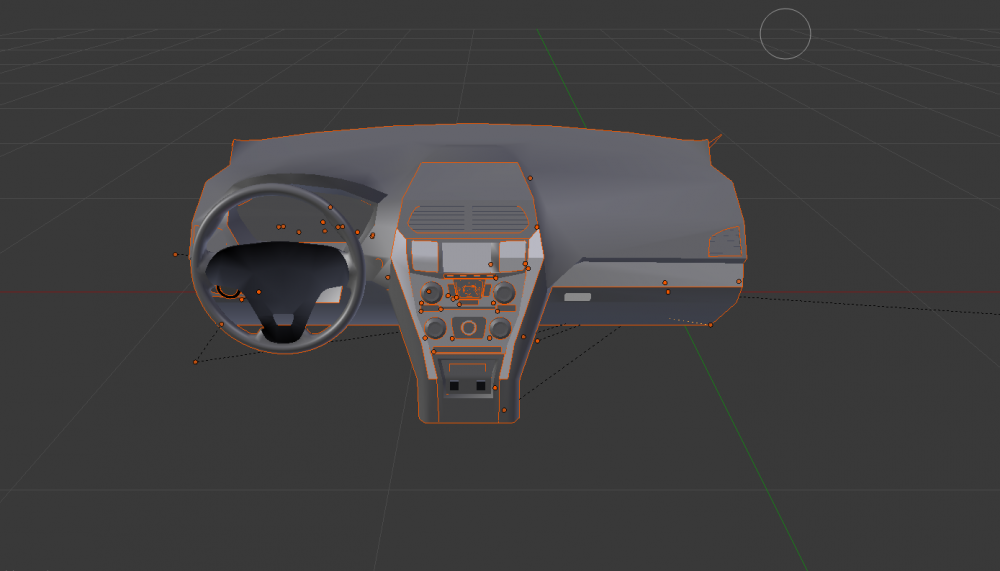Select the glove box handle
The width and height of the screenshot is (1000, 571).
pyautogui.click(x=578, y=297)
